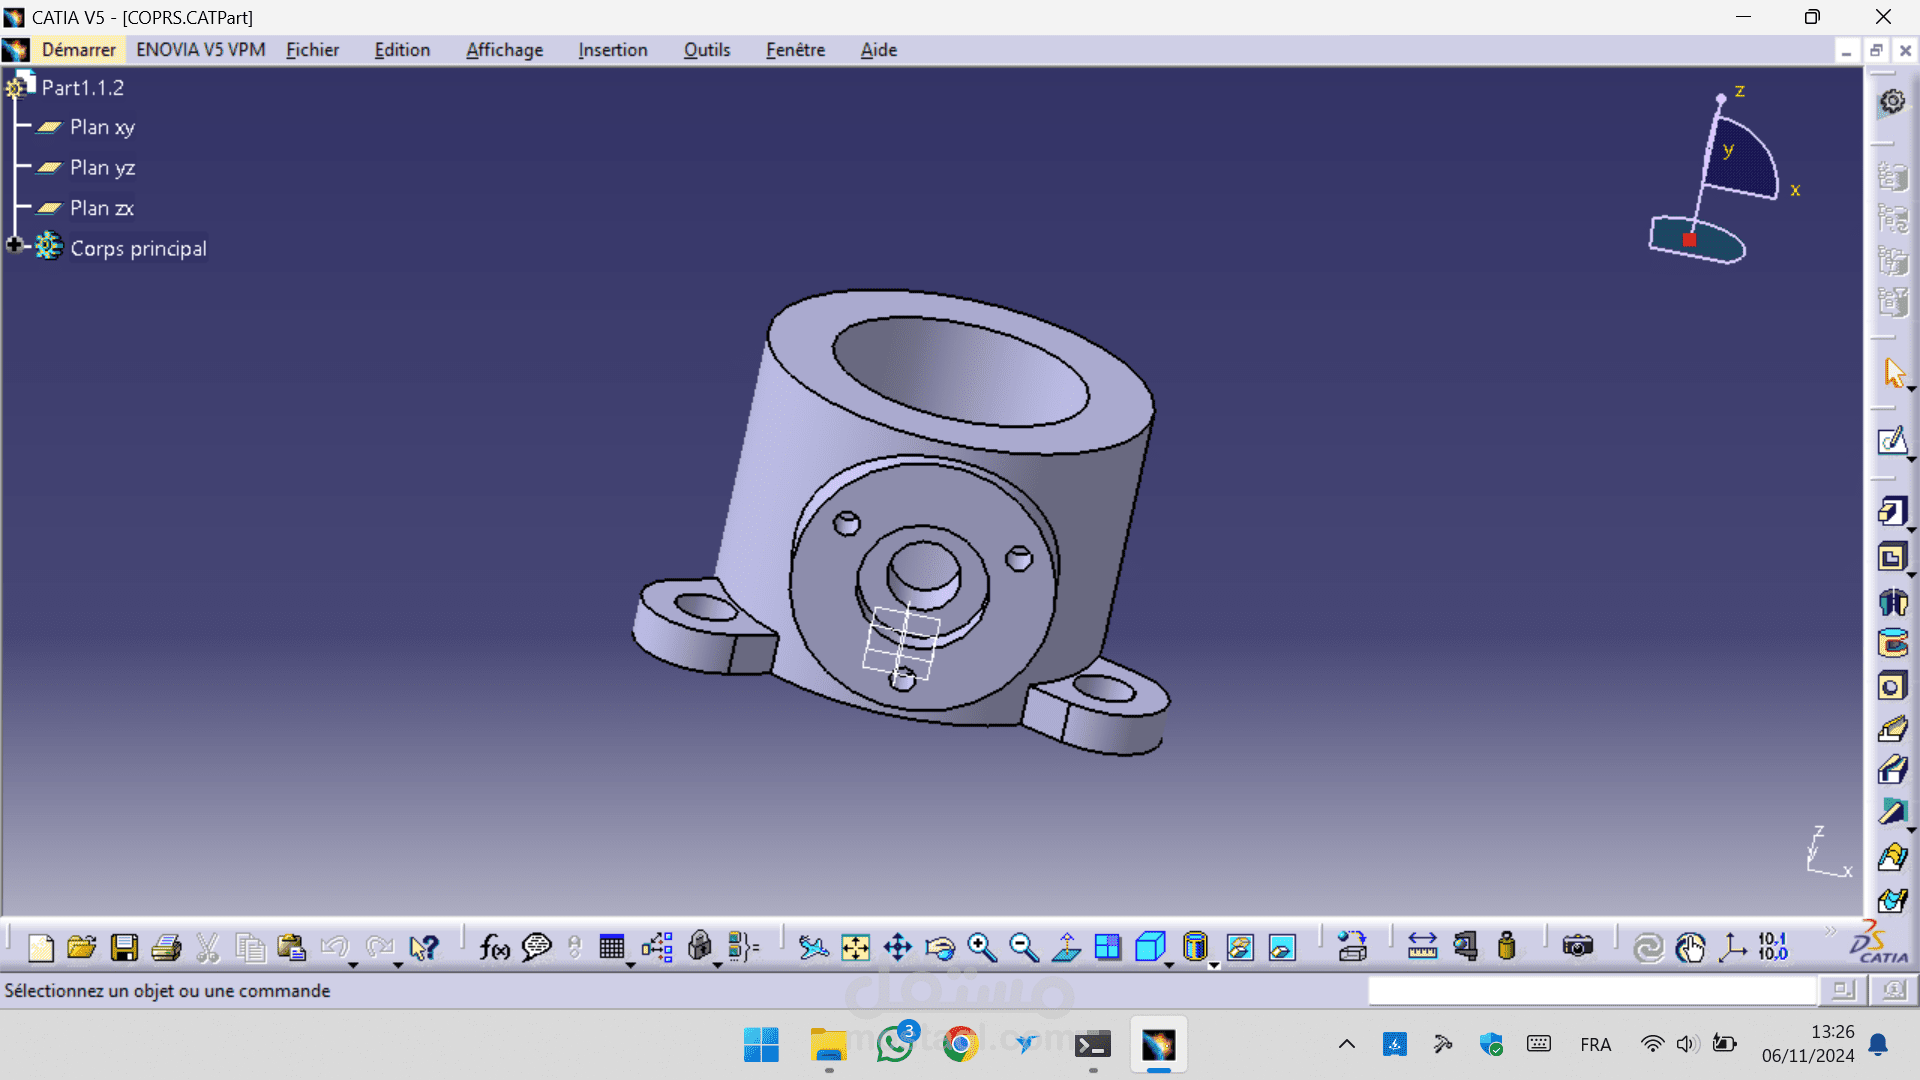This screenshot has height=1080, width=1920.
Task: Click the Démarrer menu button
Action: pyautogui.click(x=78, y=50)
